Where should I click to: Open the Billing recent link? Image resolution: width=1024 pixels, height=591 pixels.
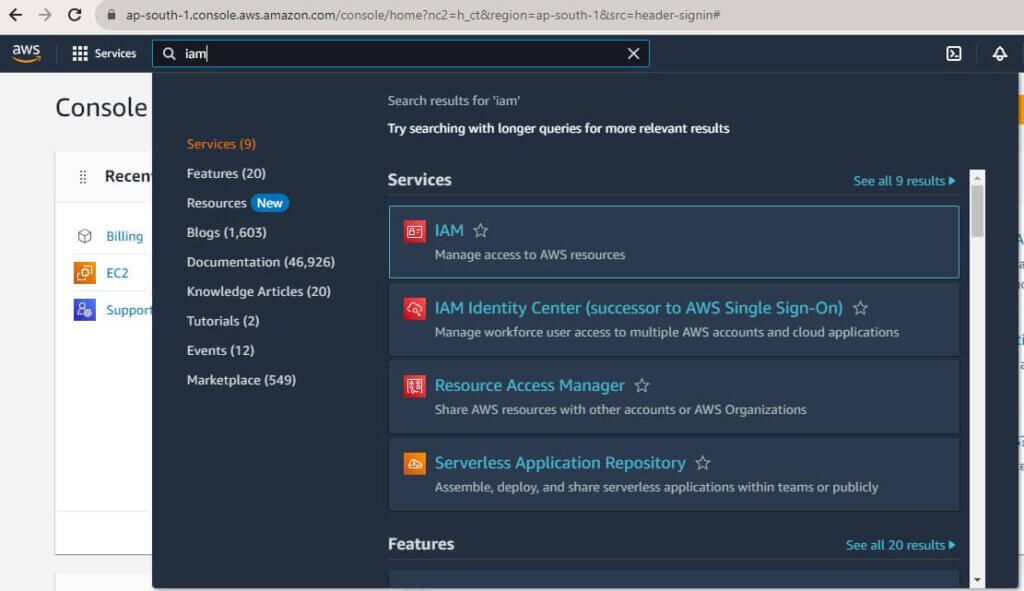(124, 236)
